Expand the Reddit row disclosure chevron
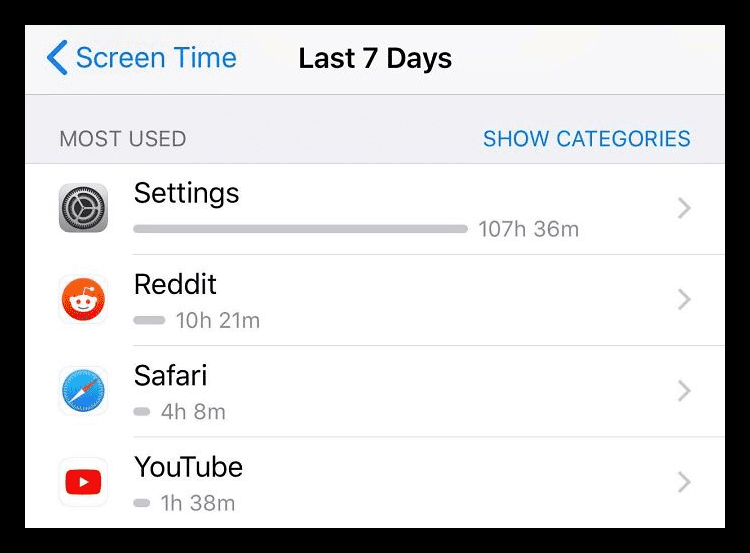 [684, 299]
